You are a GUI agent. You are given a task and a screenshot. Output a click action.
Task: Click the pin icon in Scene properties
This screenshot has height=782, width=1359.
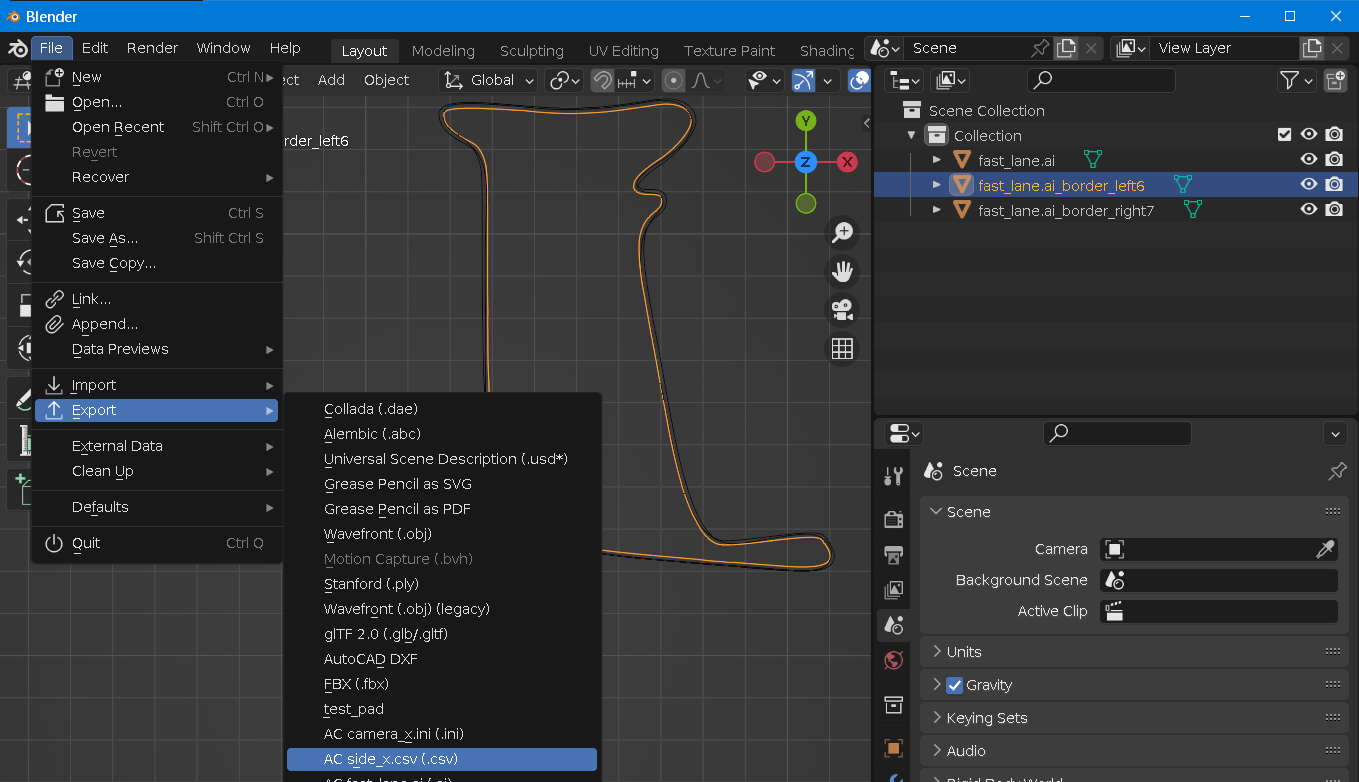(x=1336, y=471)
